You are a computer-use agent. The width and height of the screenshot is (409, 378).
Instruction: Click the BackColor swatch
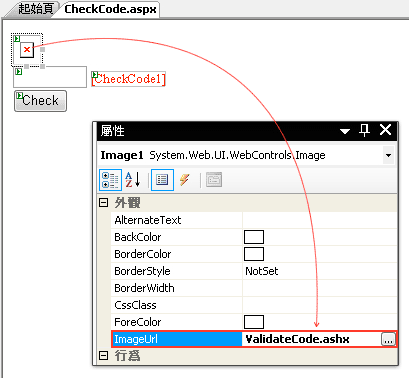coord(254,237)
